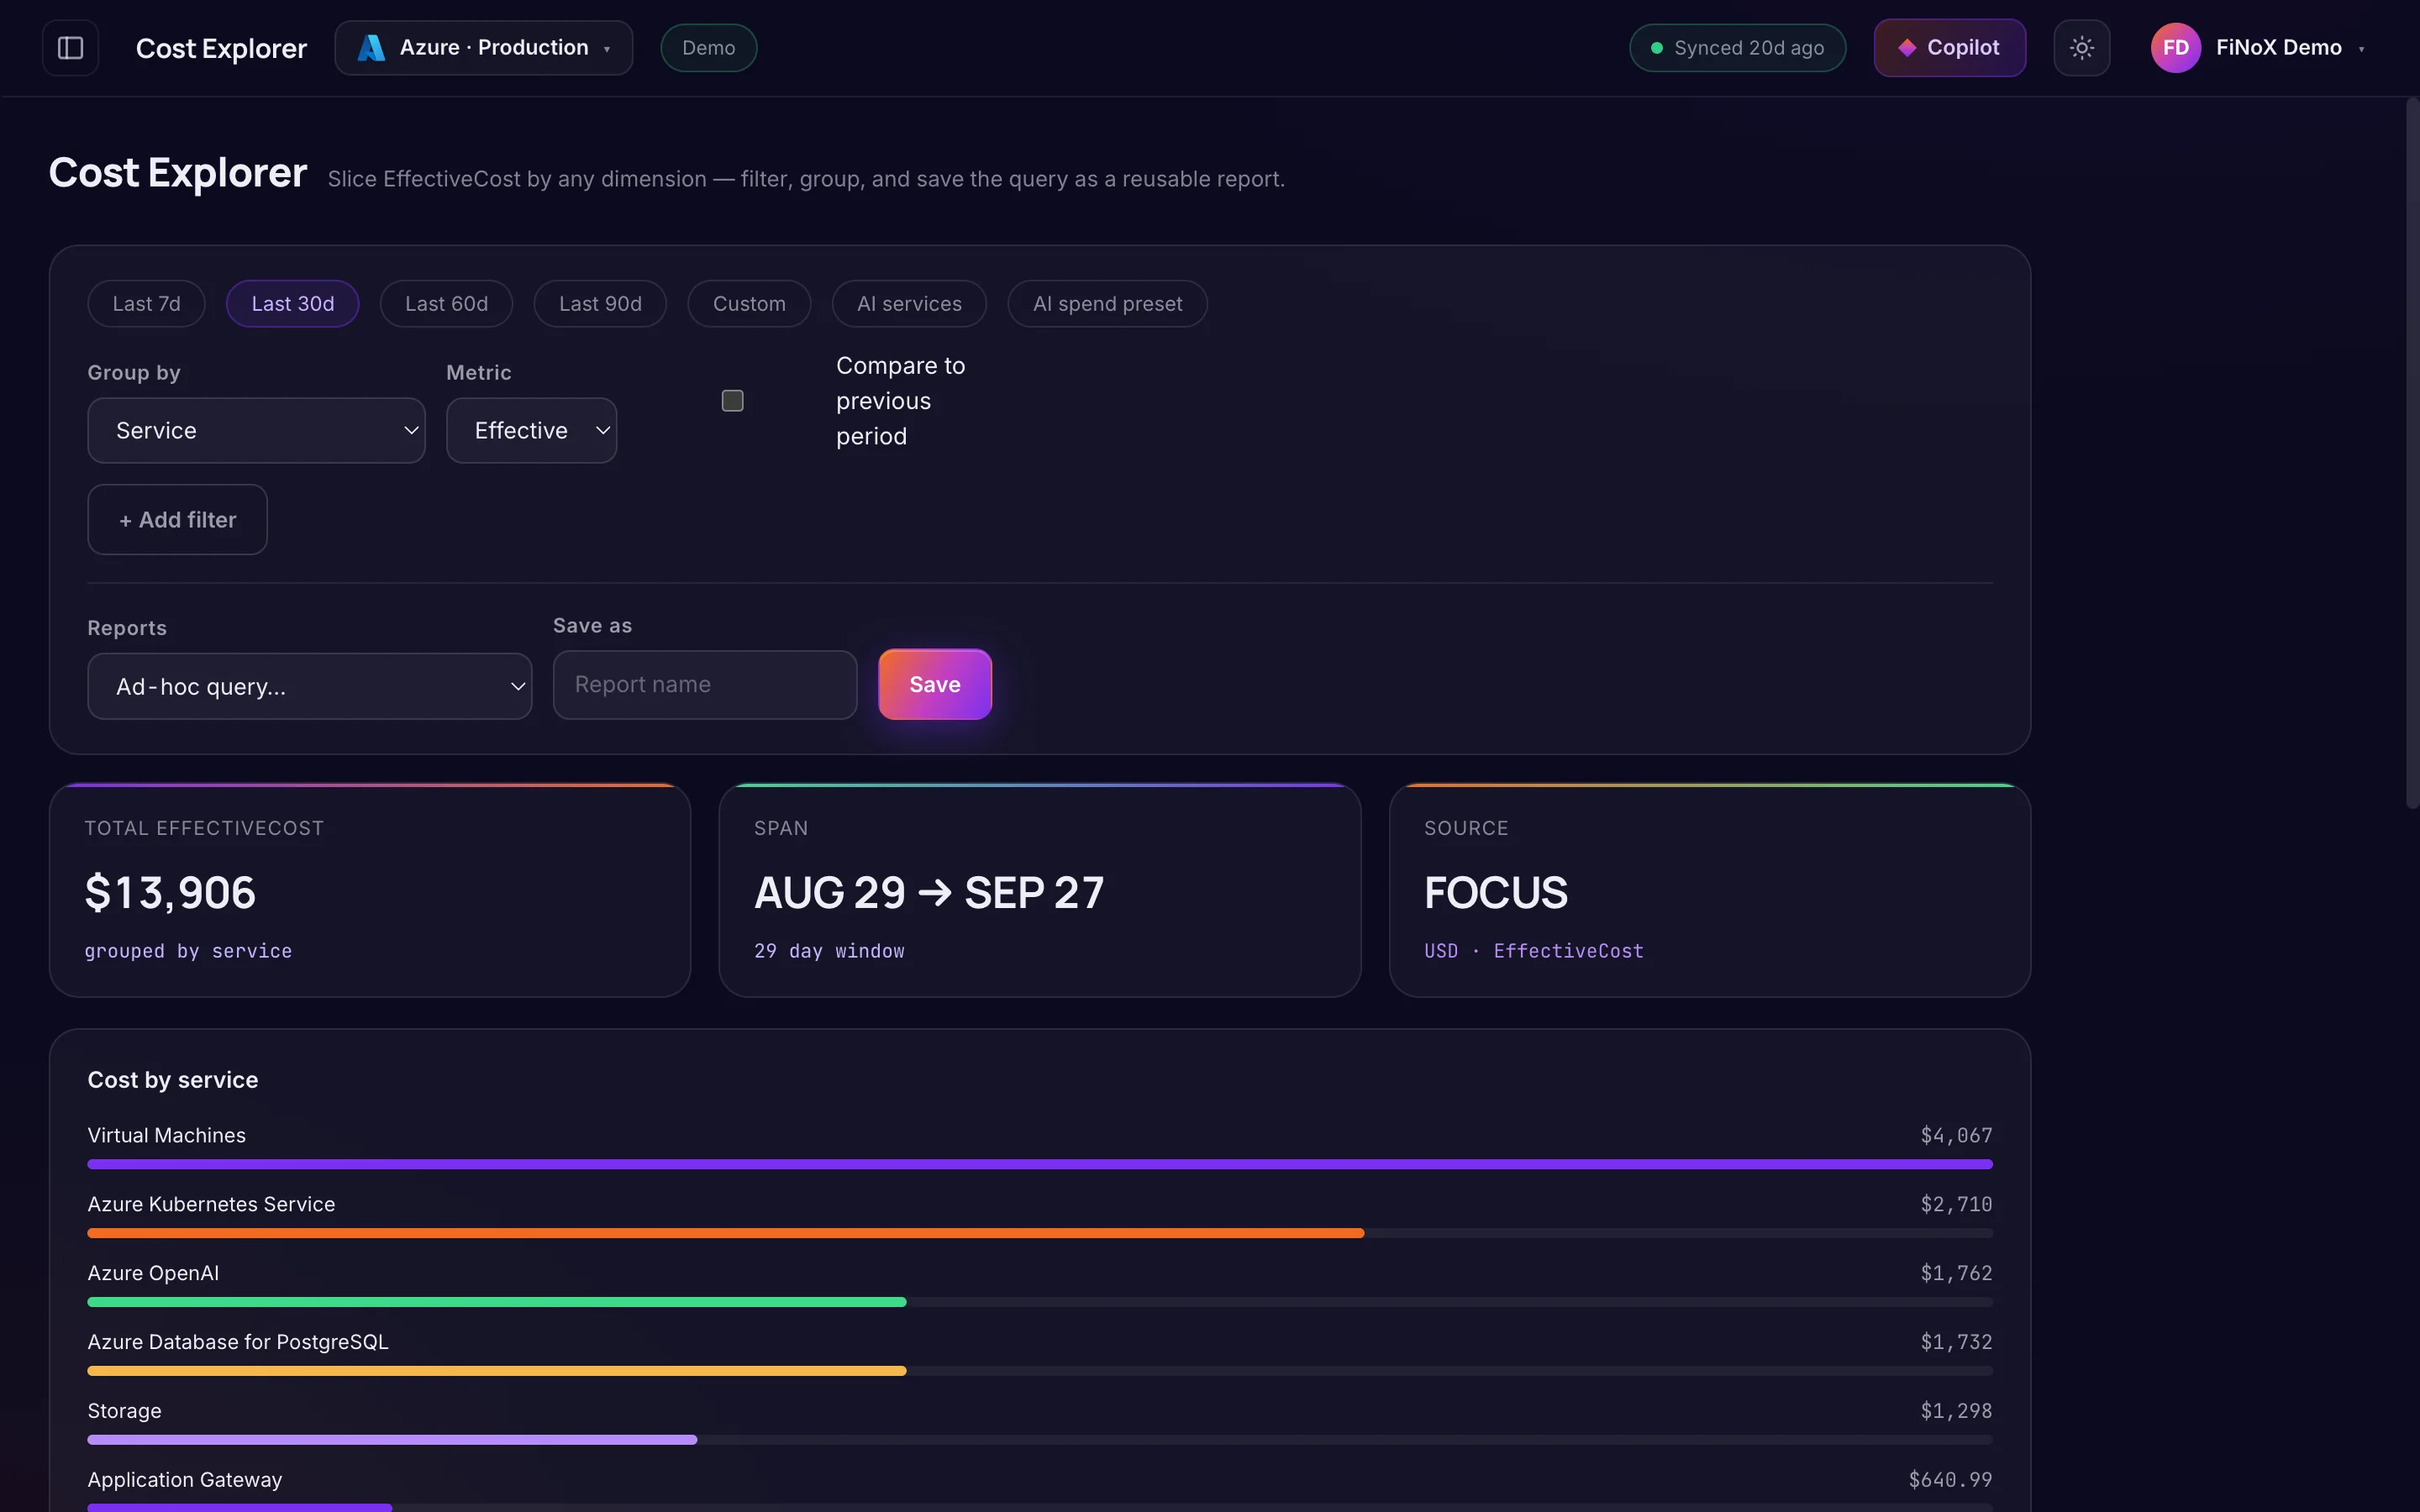Click the Copilot diamond icon
This screenshot has height=1512, width=2420.
pos(1907,48)
